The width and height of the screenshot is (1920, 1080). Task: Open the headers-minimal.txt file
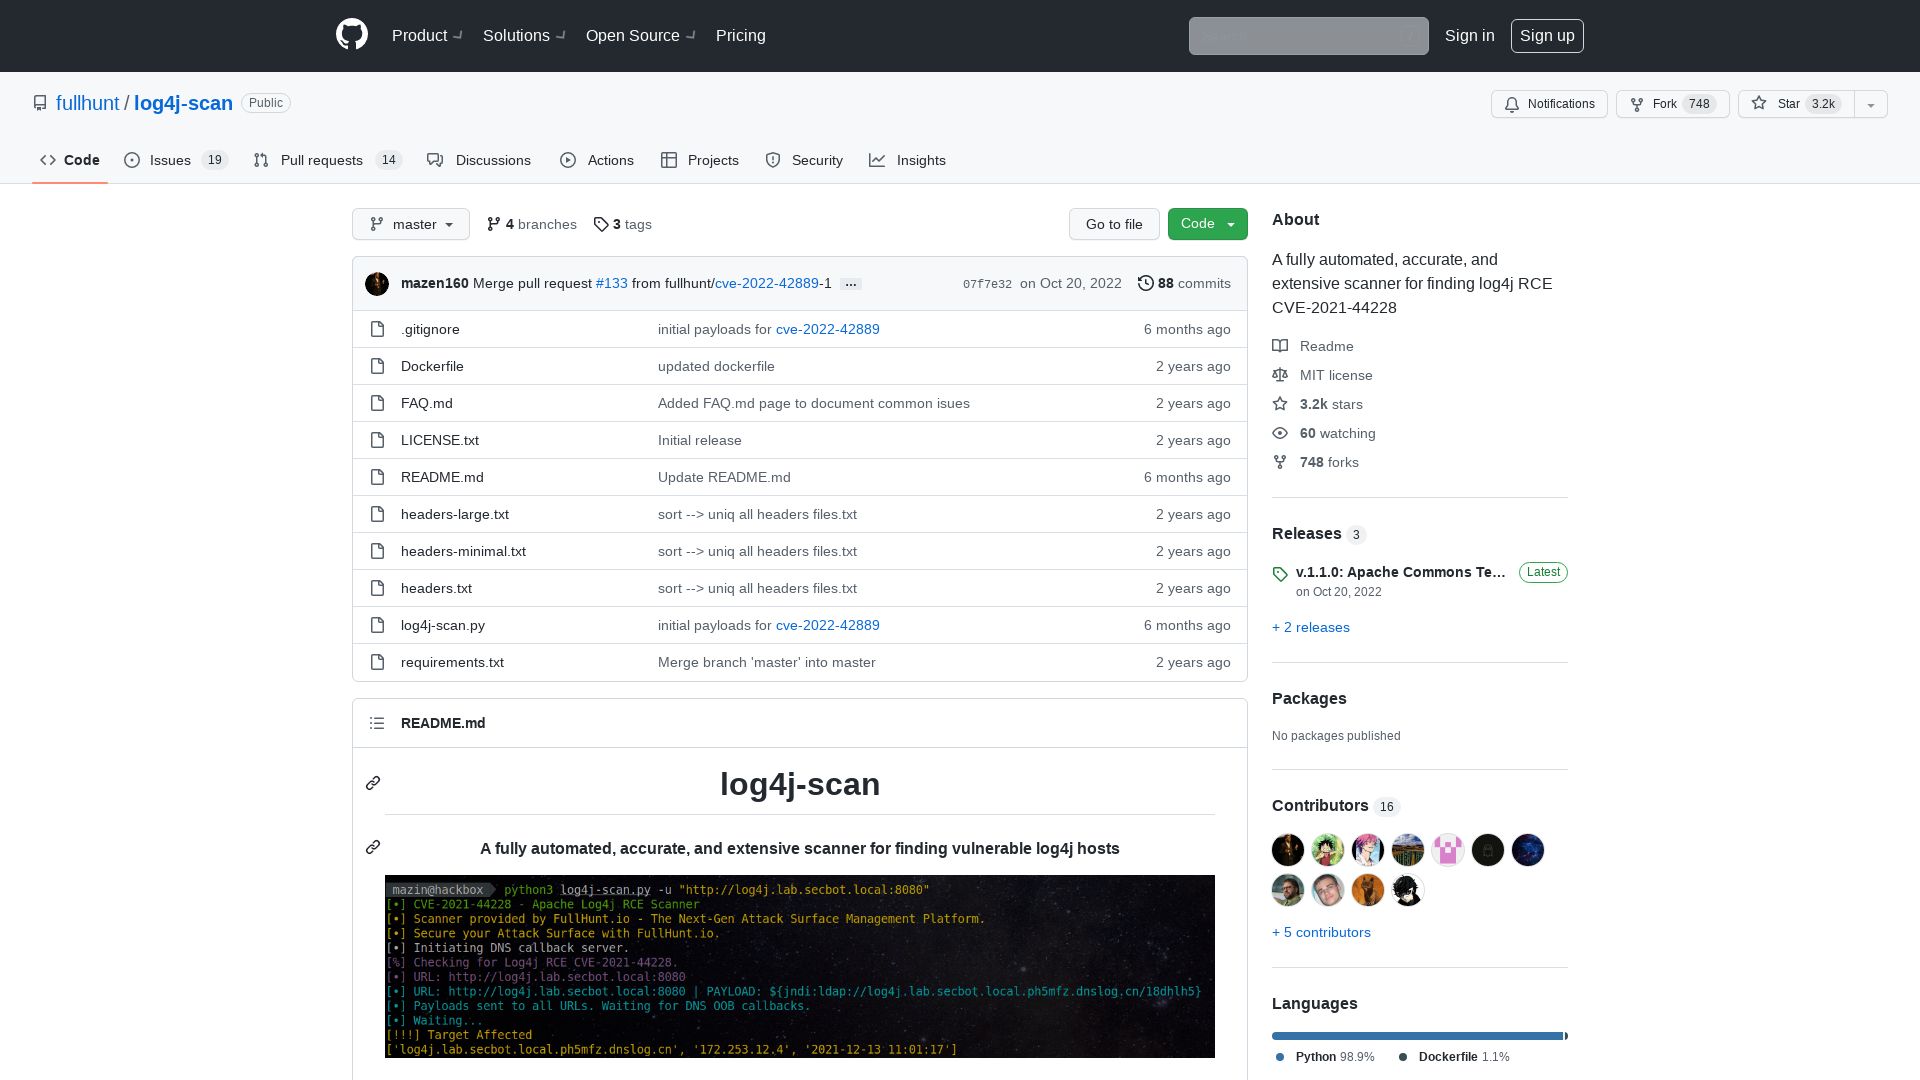tap(463, 551)
